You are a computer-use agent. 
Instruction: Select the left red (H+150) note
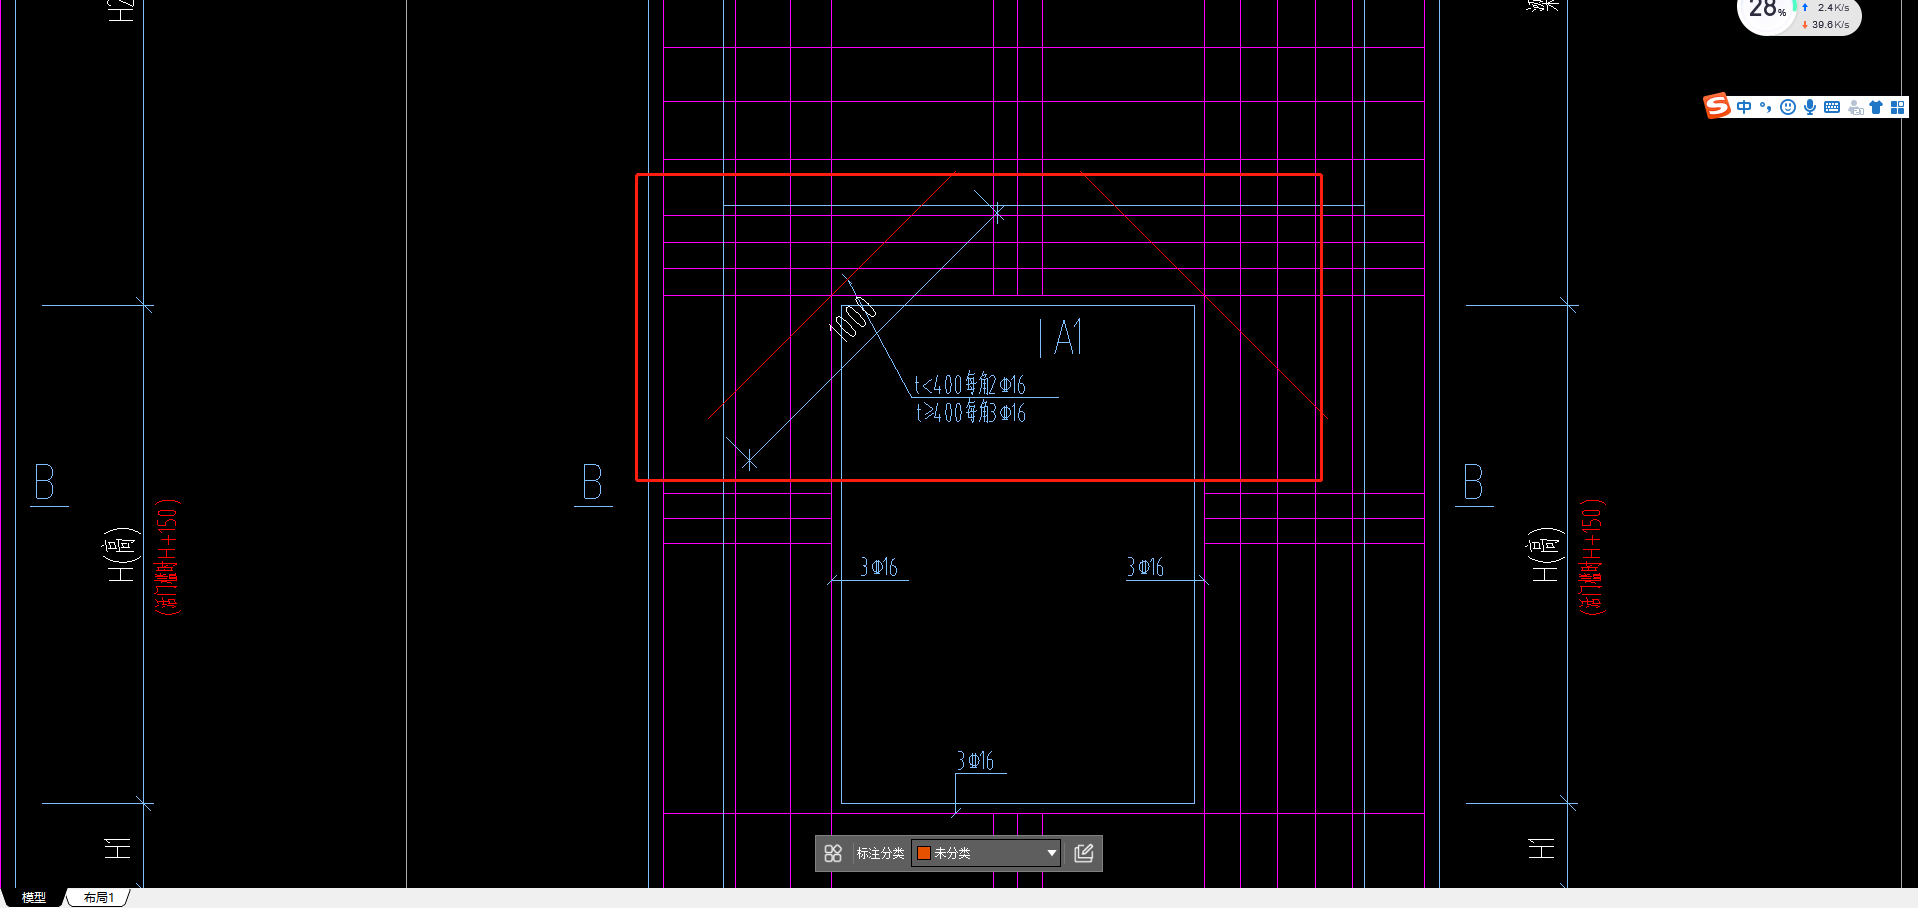167,557
